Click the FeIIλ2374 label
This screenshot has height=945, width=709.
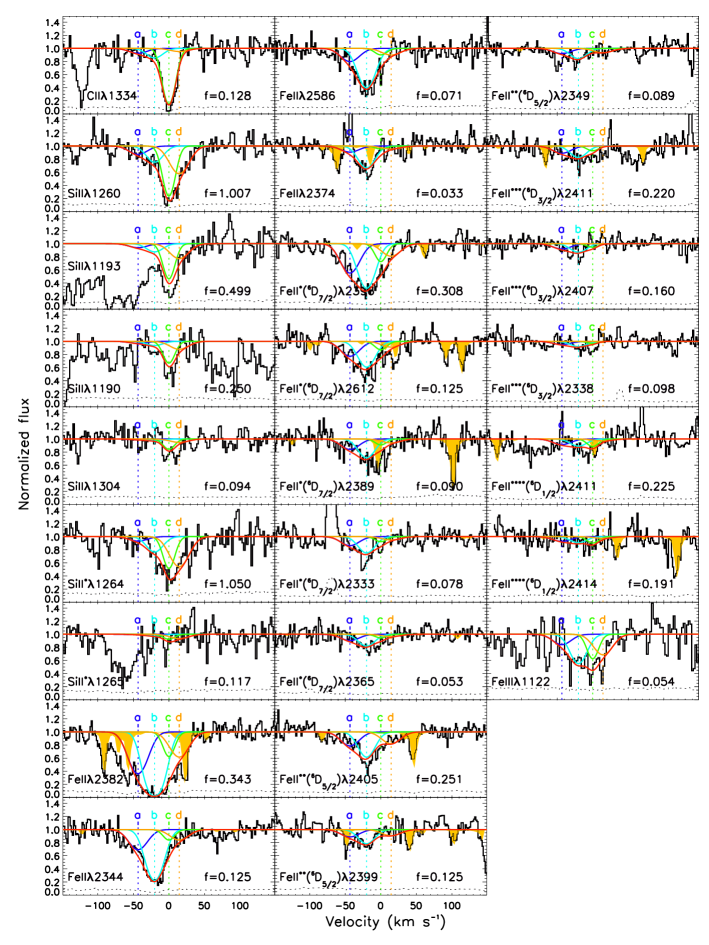pyautogui.click(x=307, y=193)
